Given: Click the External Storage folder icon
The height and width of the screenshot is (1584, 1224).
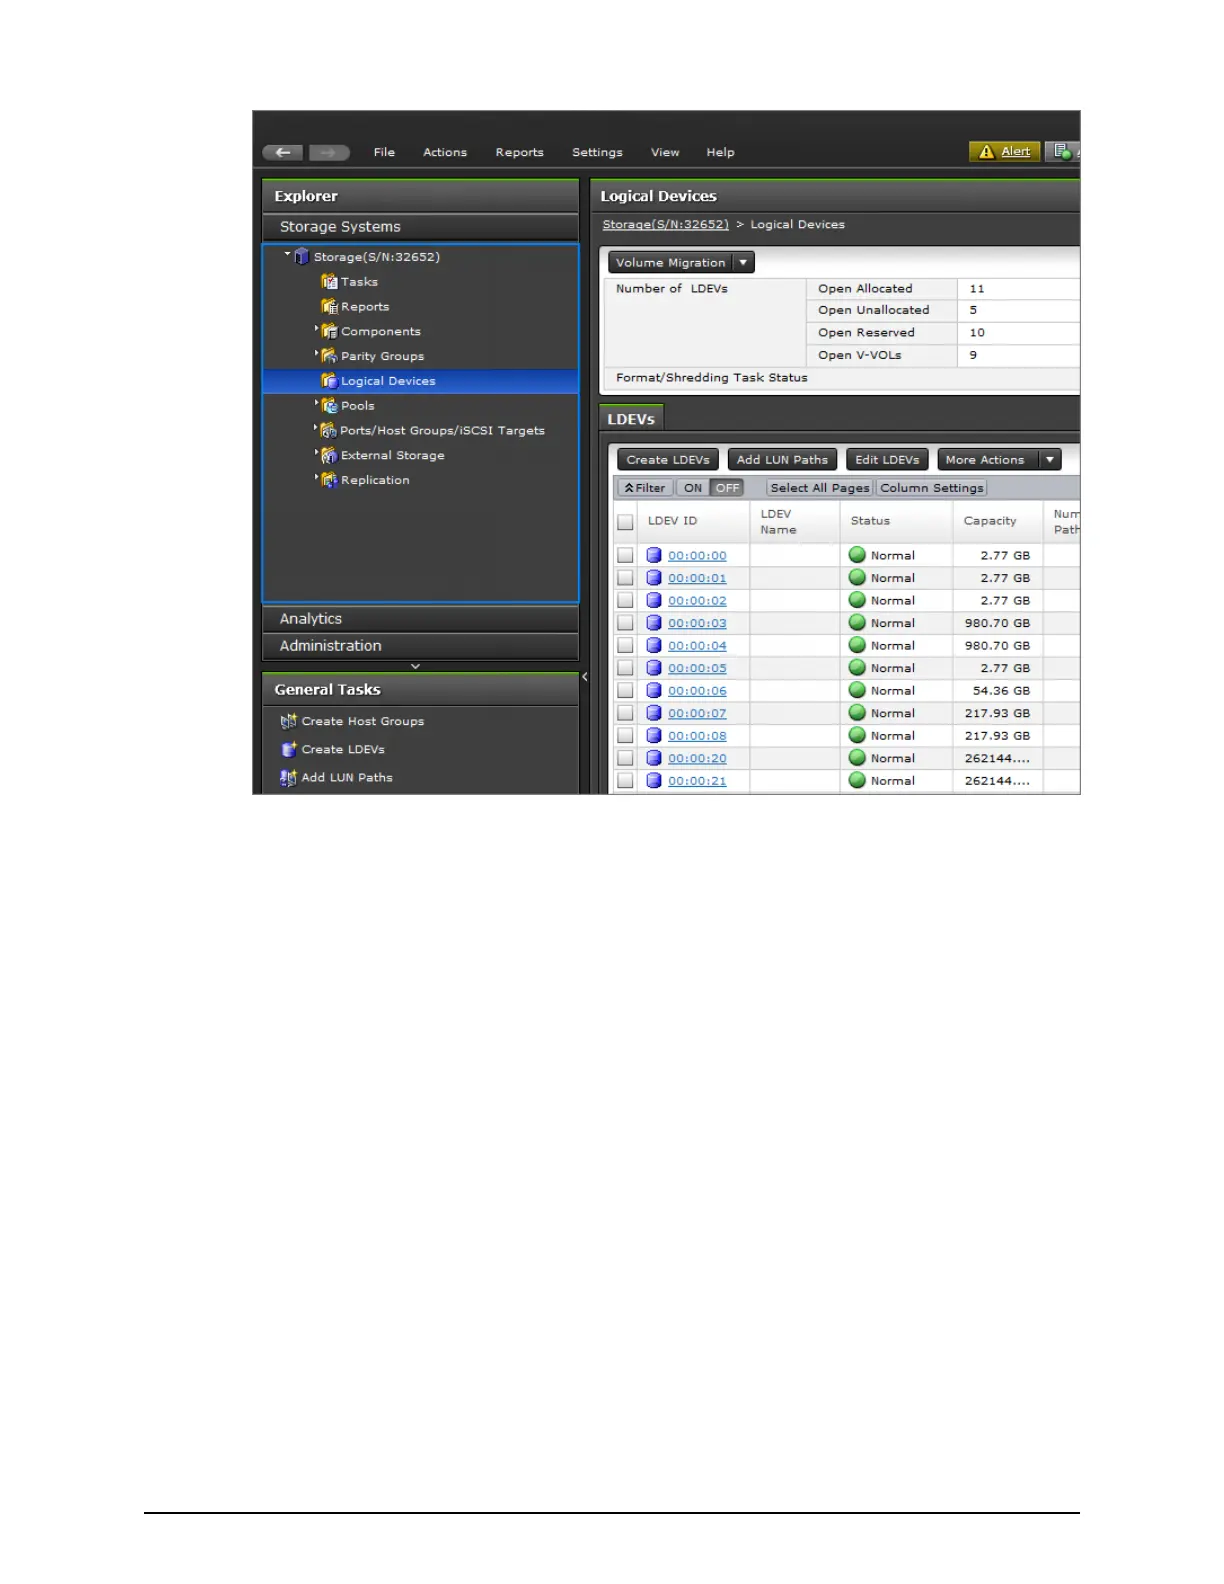Looking at the screenshot, I should [x=329, y=455].
